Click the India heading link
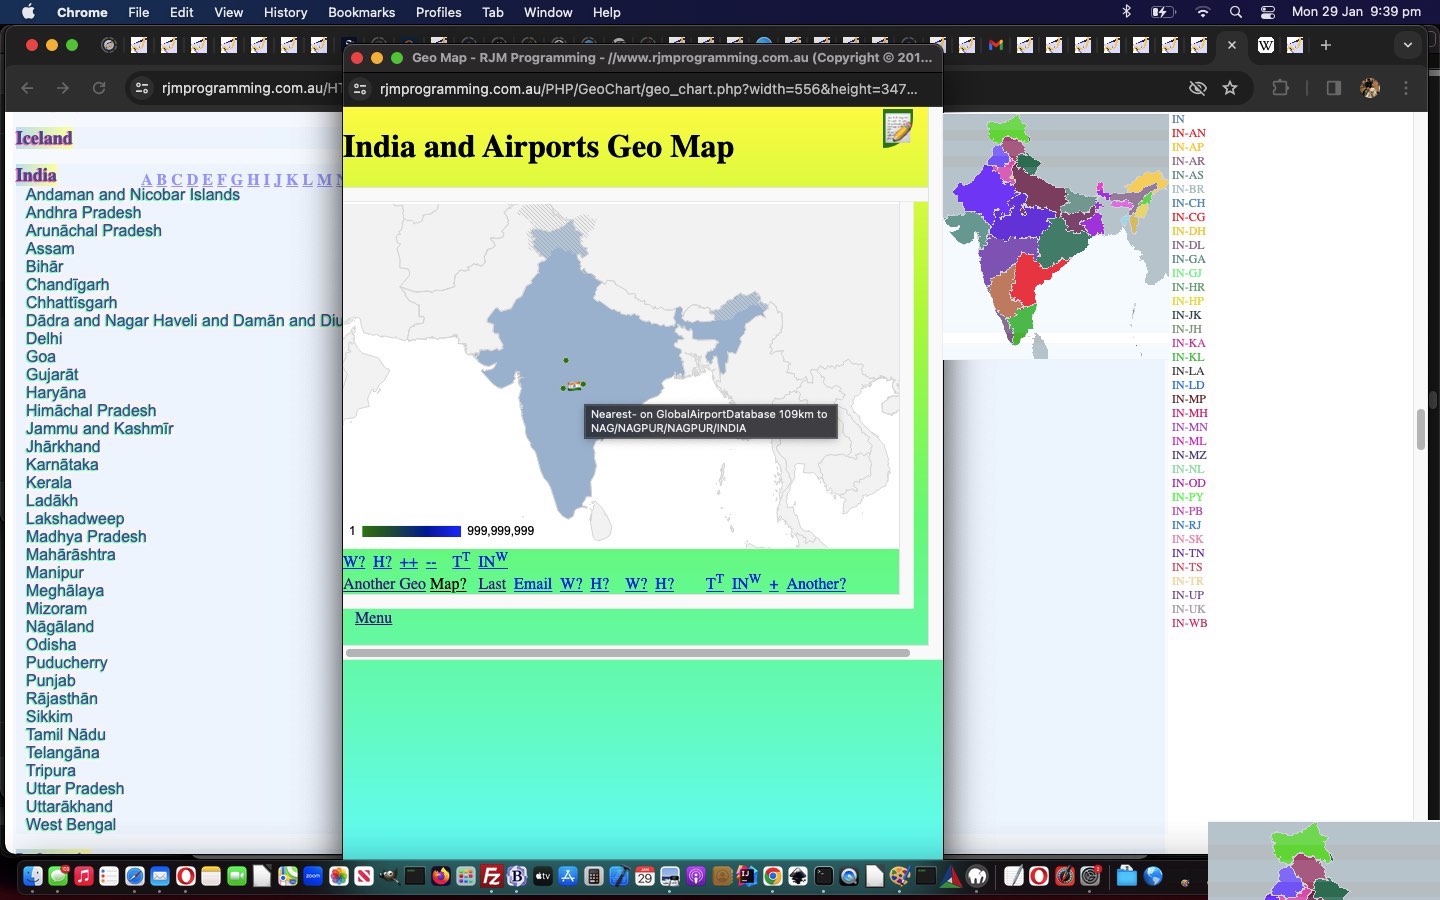1440x900 pixels. (x=36, y=175)
